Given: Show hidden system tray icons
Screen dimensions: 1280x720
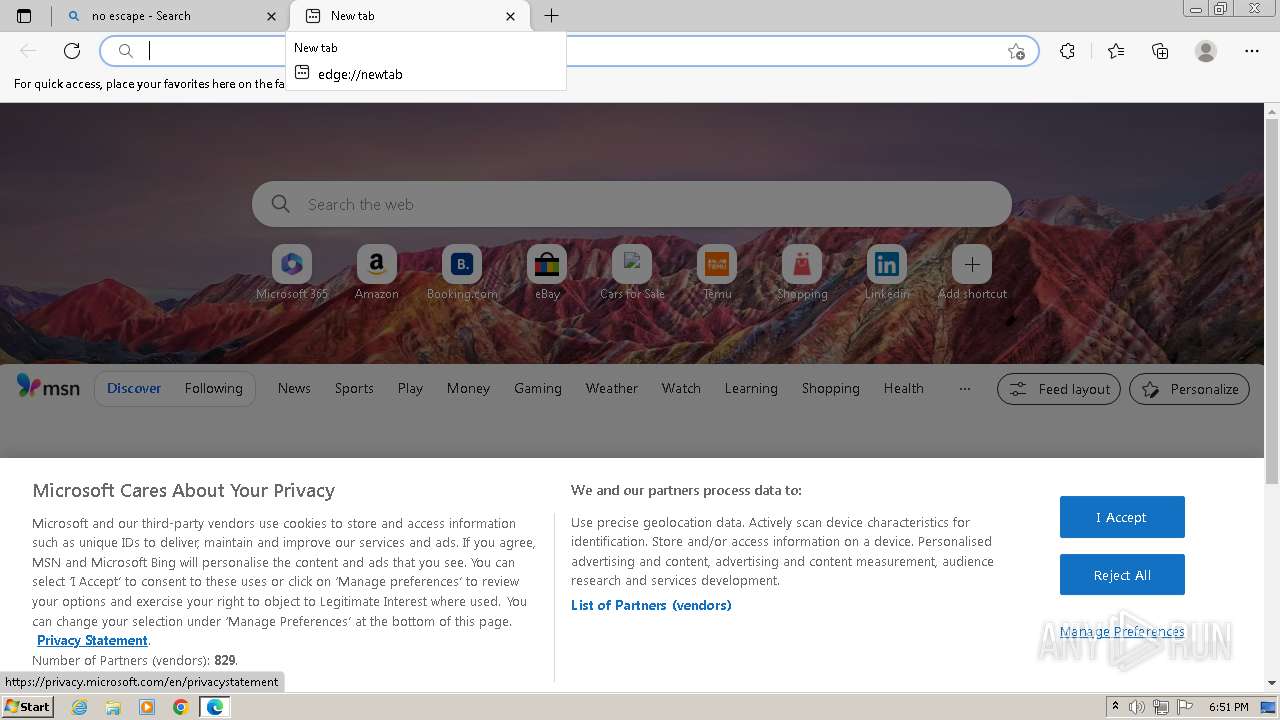Looking at the screenshot, I should tap(1115, 706).
